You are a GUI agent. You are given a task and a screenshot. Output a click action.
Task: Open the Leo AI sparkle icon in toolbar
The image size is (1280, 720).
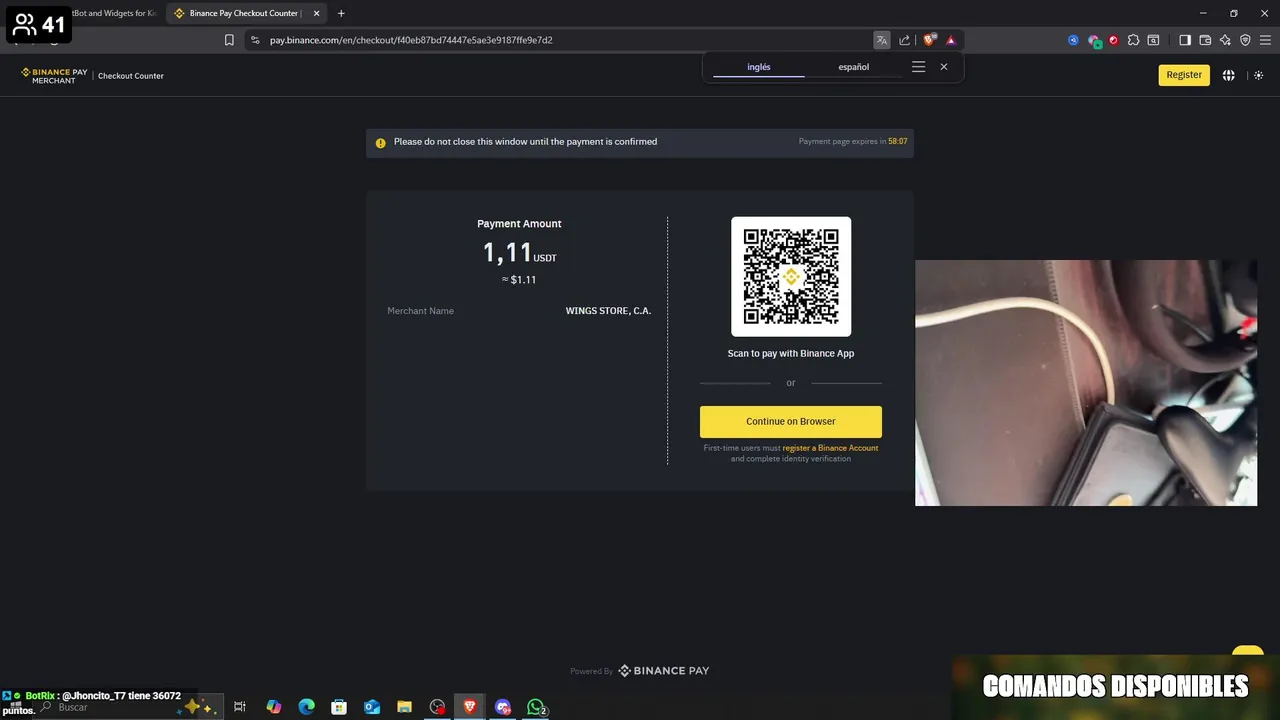(x=1225, y=40)
